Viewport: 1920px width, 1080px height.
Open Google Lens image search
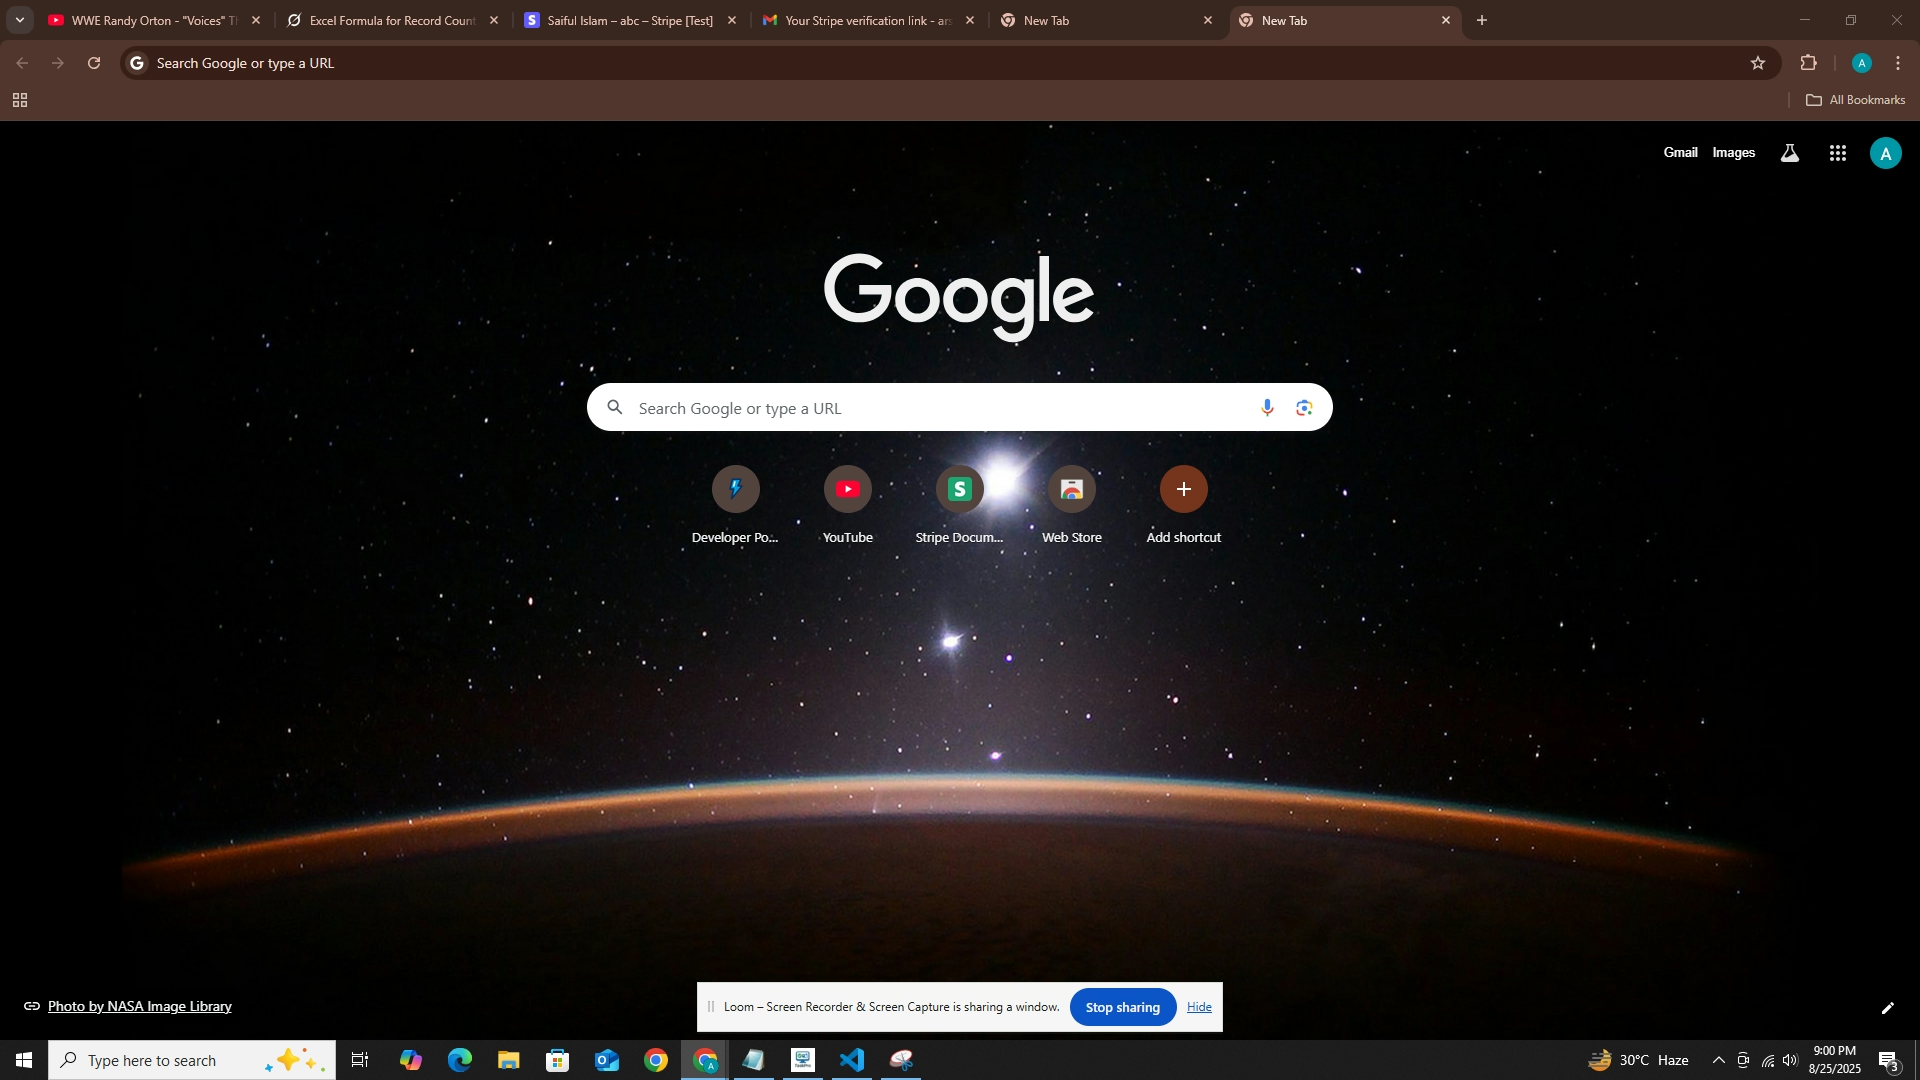[1304, 407]
